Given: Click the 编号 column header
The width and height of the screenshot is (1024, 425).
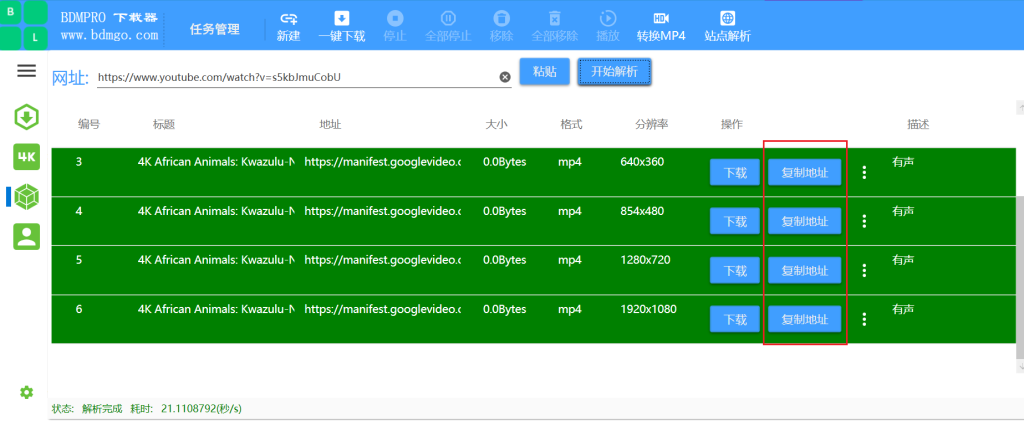Looking at the screenshot, I should 89,124.
